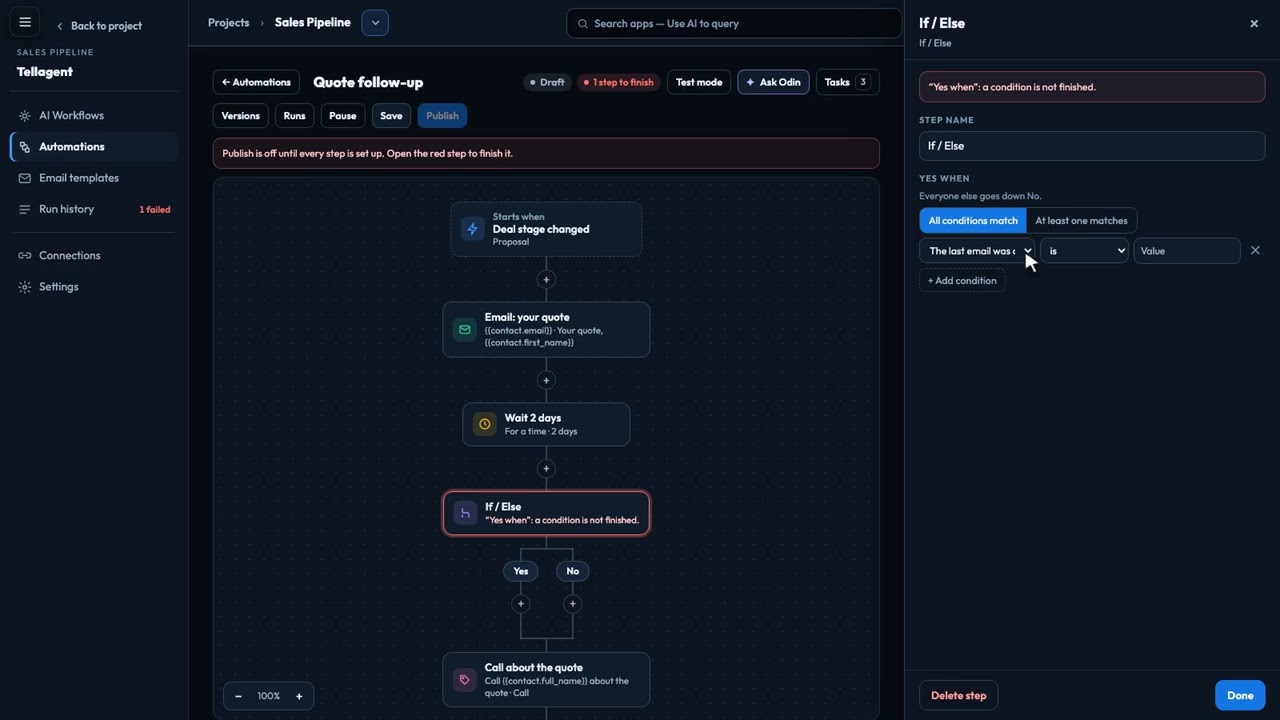This screenshot has height=720, width=1280.
Task: Click into the Step name field
Action: click(x=1092, y=146)
